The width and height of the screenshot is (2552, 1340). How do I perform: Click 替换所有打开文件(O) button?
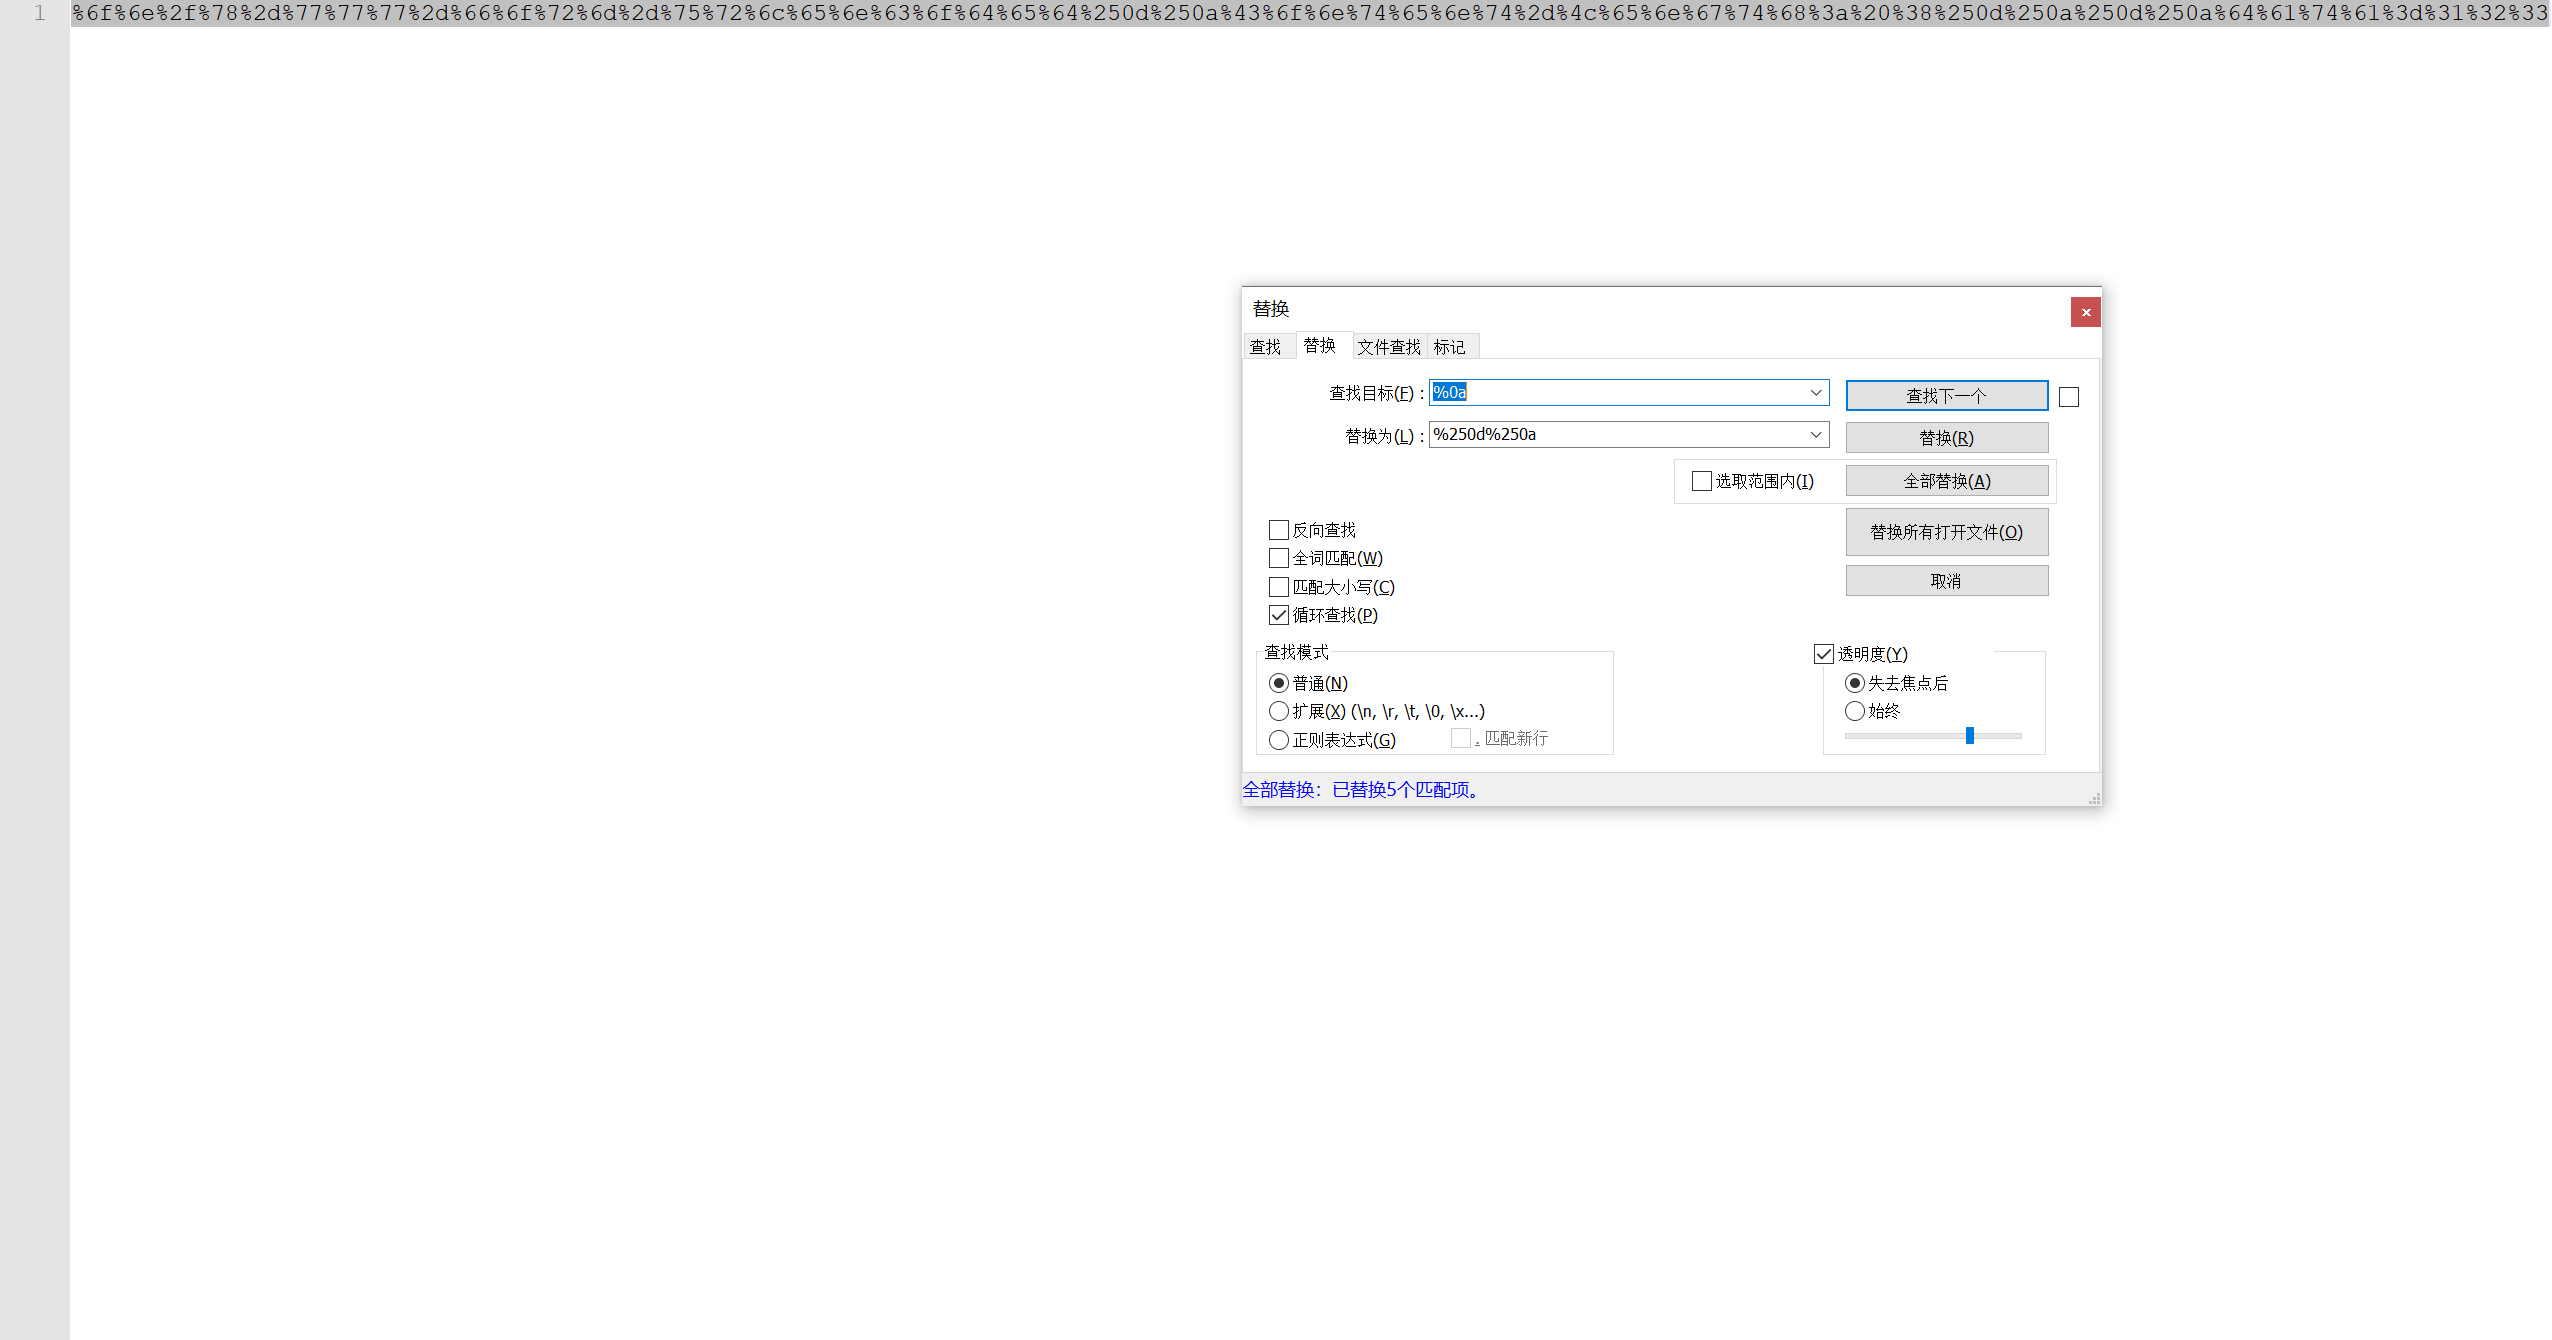click(x=1945, y=532)
